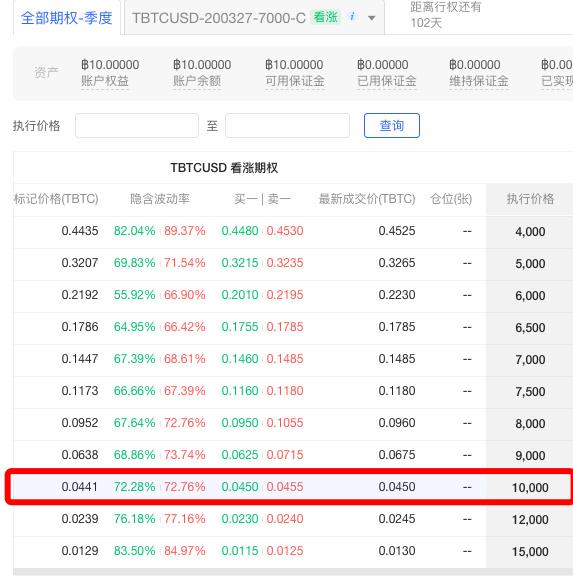Viewport: 573px width, 584px height.
Task: Click the 查询 button
Action: coord(392,126)
